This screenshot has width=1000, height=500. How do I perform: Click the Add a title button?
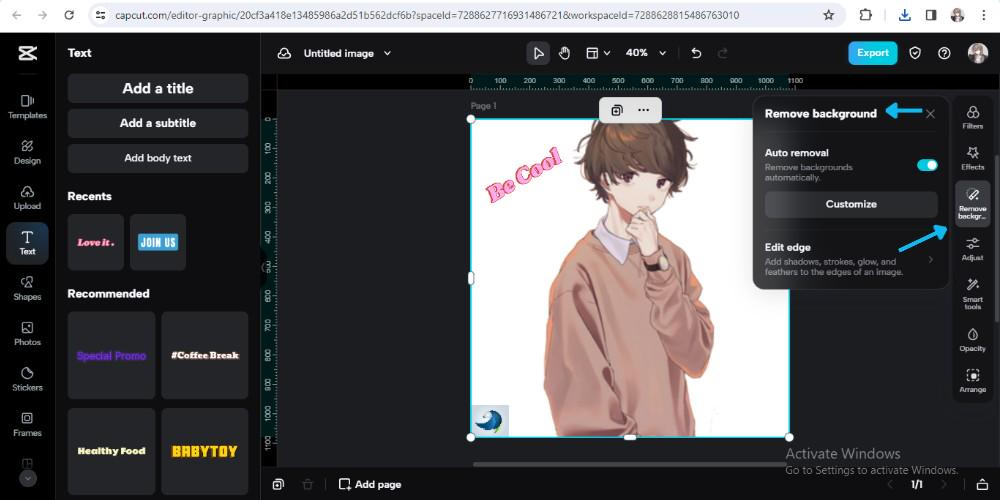(158, 89)
